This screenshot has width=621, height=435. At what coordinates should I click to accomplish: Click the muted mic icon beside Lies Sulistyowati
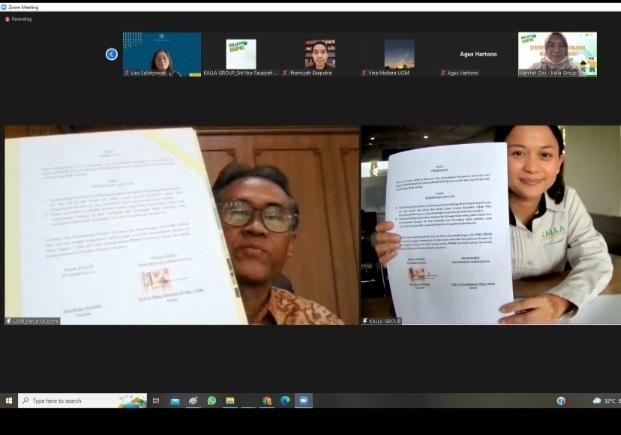(126, 73)
